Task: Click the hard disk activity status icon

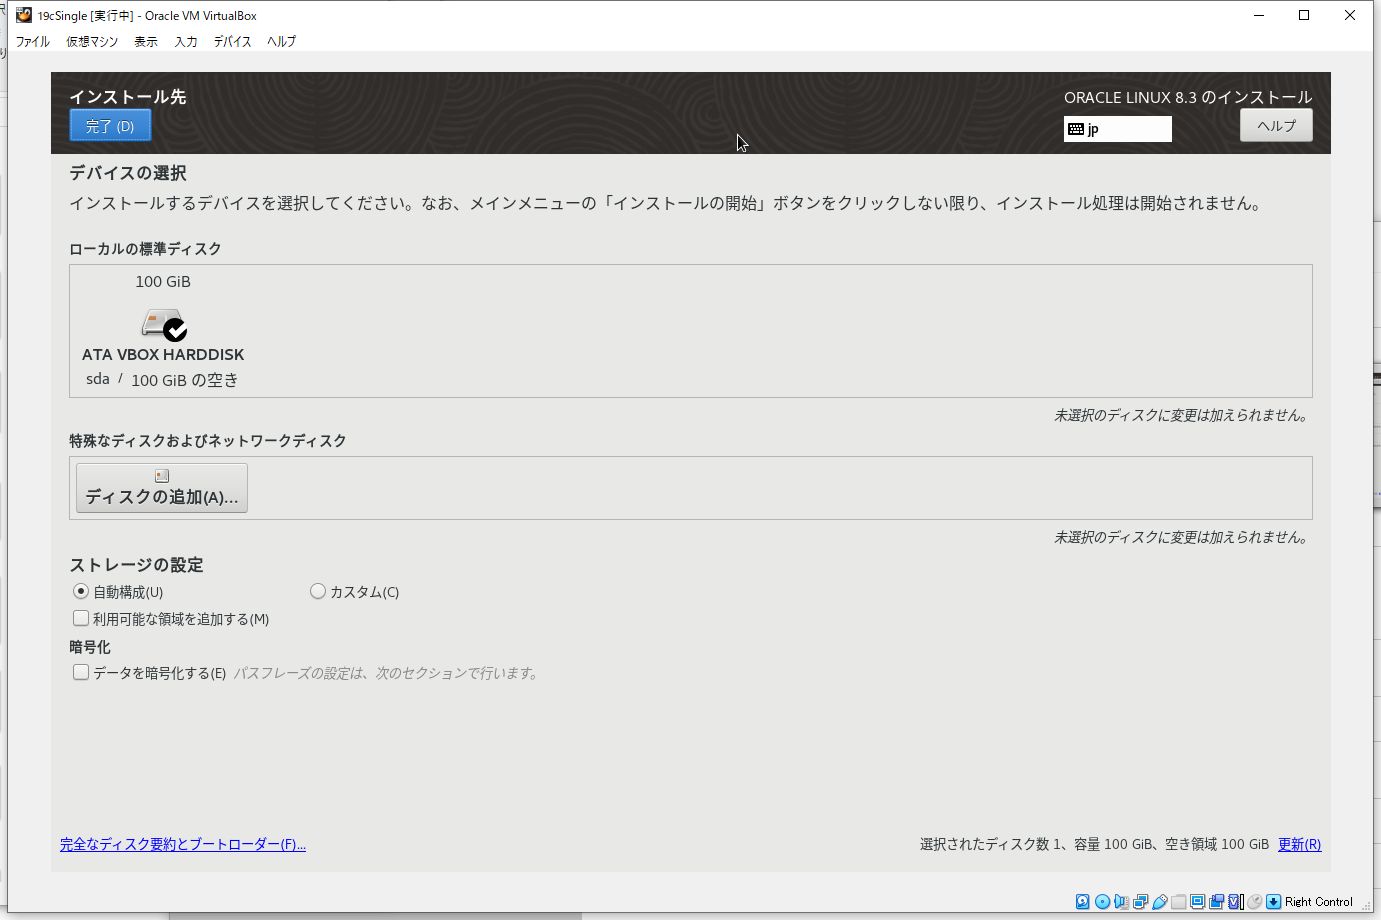Action: 1083,901
